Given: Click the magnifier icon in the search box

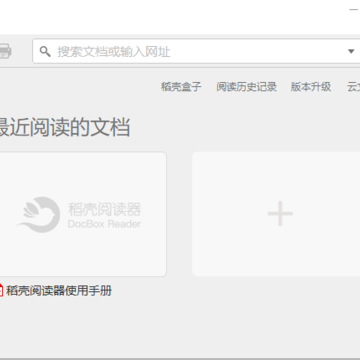Looking at the screenshot, I should point(45,51).
